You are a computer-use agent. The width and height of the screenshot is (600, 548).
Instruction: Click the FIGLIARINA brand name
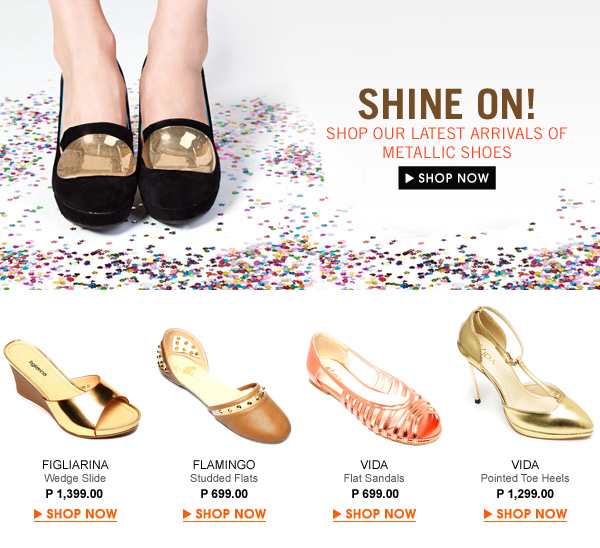pyautogui.click(x=75, y=465)
